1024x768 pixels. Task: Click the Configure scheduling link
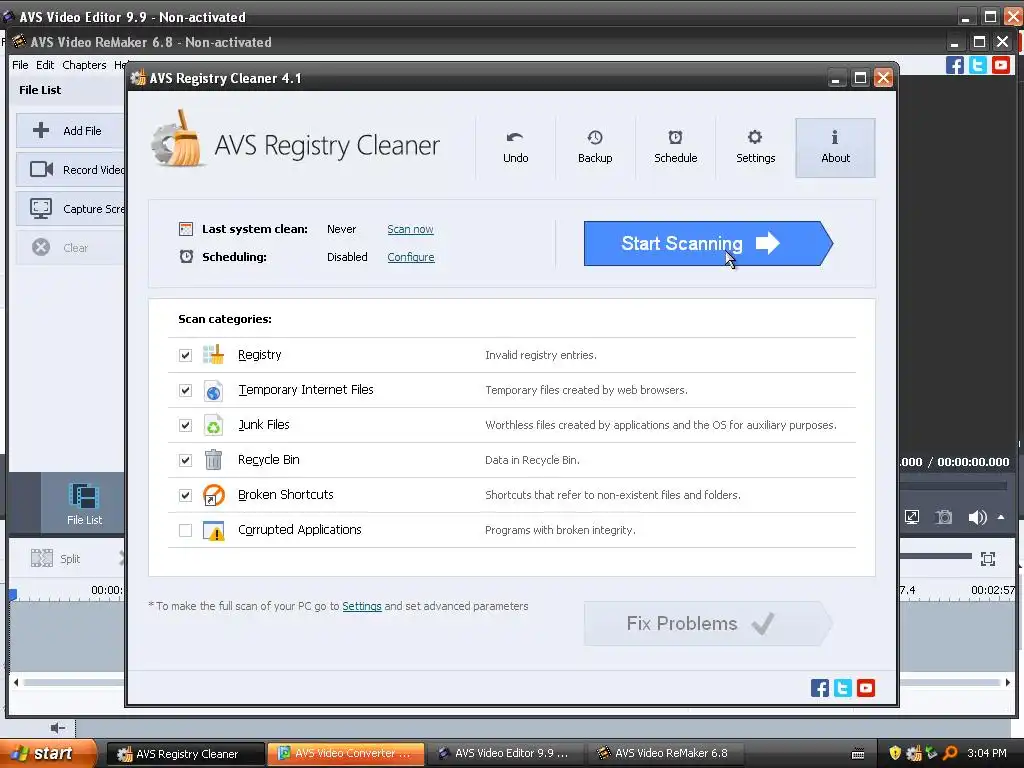tap(411, 257)
